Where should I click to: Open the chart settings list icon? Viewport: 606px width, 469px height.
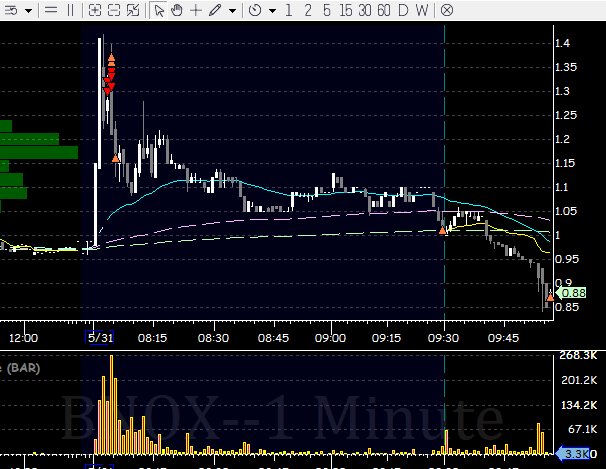[11, 10]
